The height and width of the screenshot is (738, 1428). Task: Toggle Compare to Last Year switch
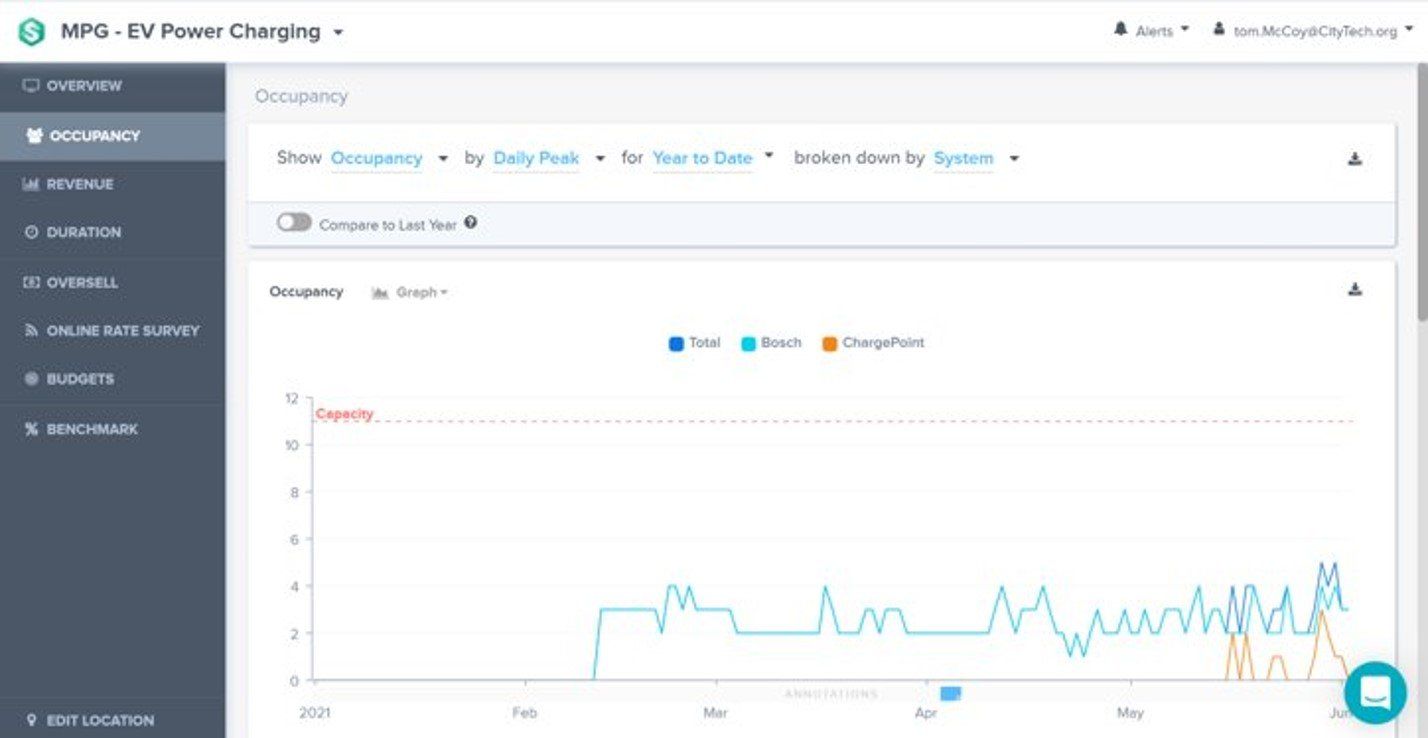coord(294,223)
